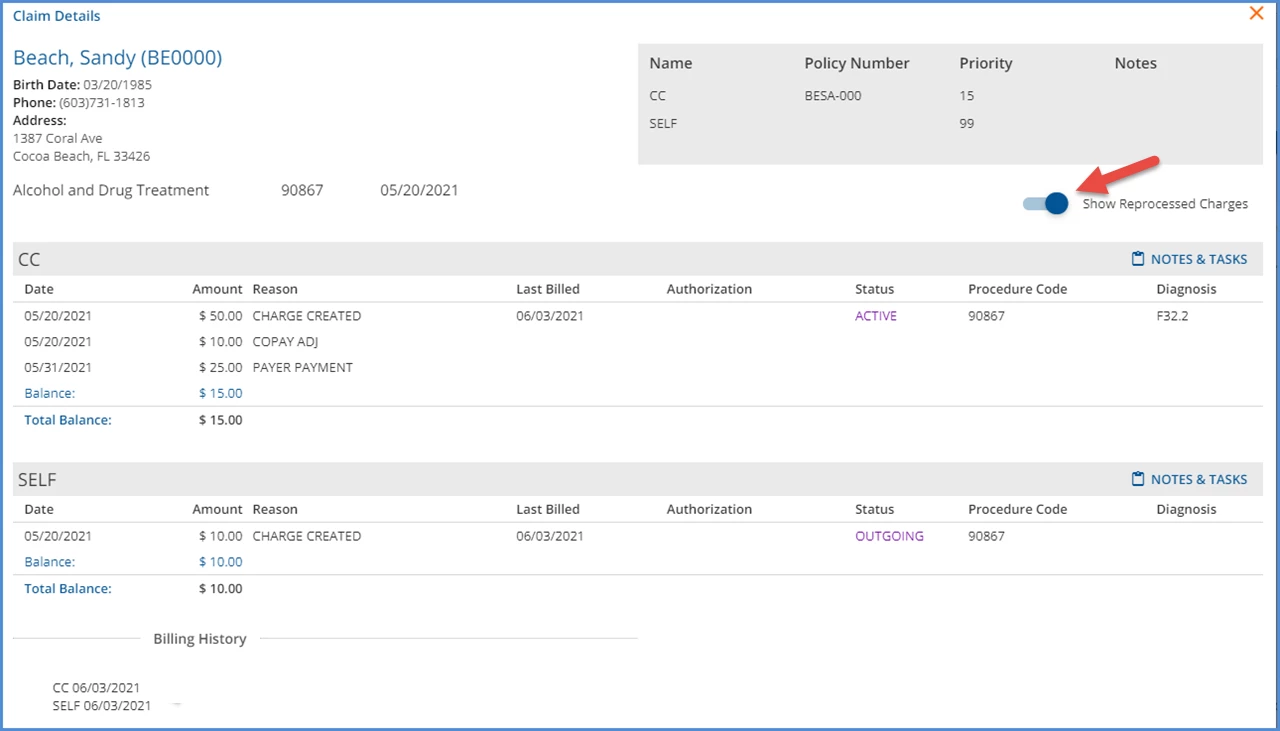Click address line 1387 Coral Ave
Screen dimensions: 1280x731
click(x=58, y=139)
